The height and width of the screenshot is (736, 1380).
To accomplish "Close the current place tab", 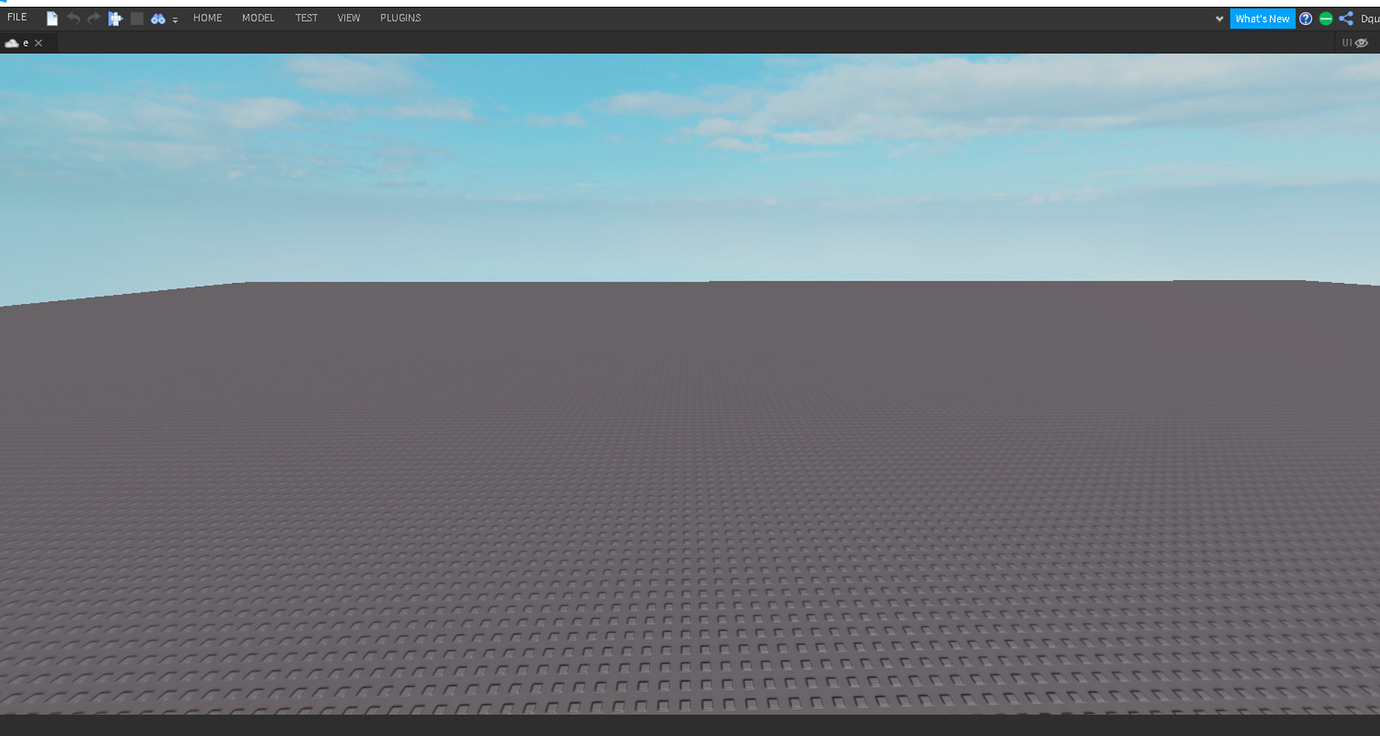I will click(39, 42).
